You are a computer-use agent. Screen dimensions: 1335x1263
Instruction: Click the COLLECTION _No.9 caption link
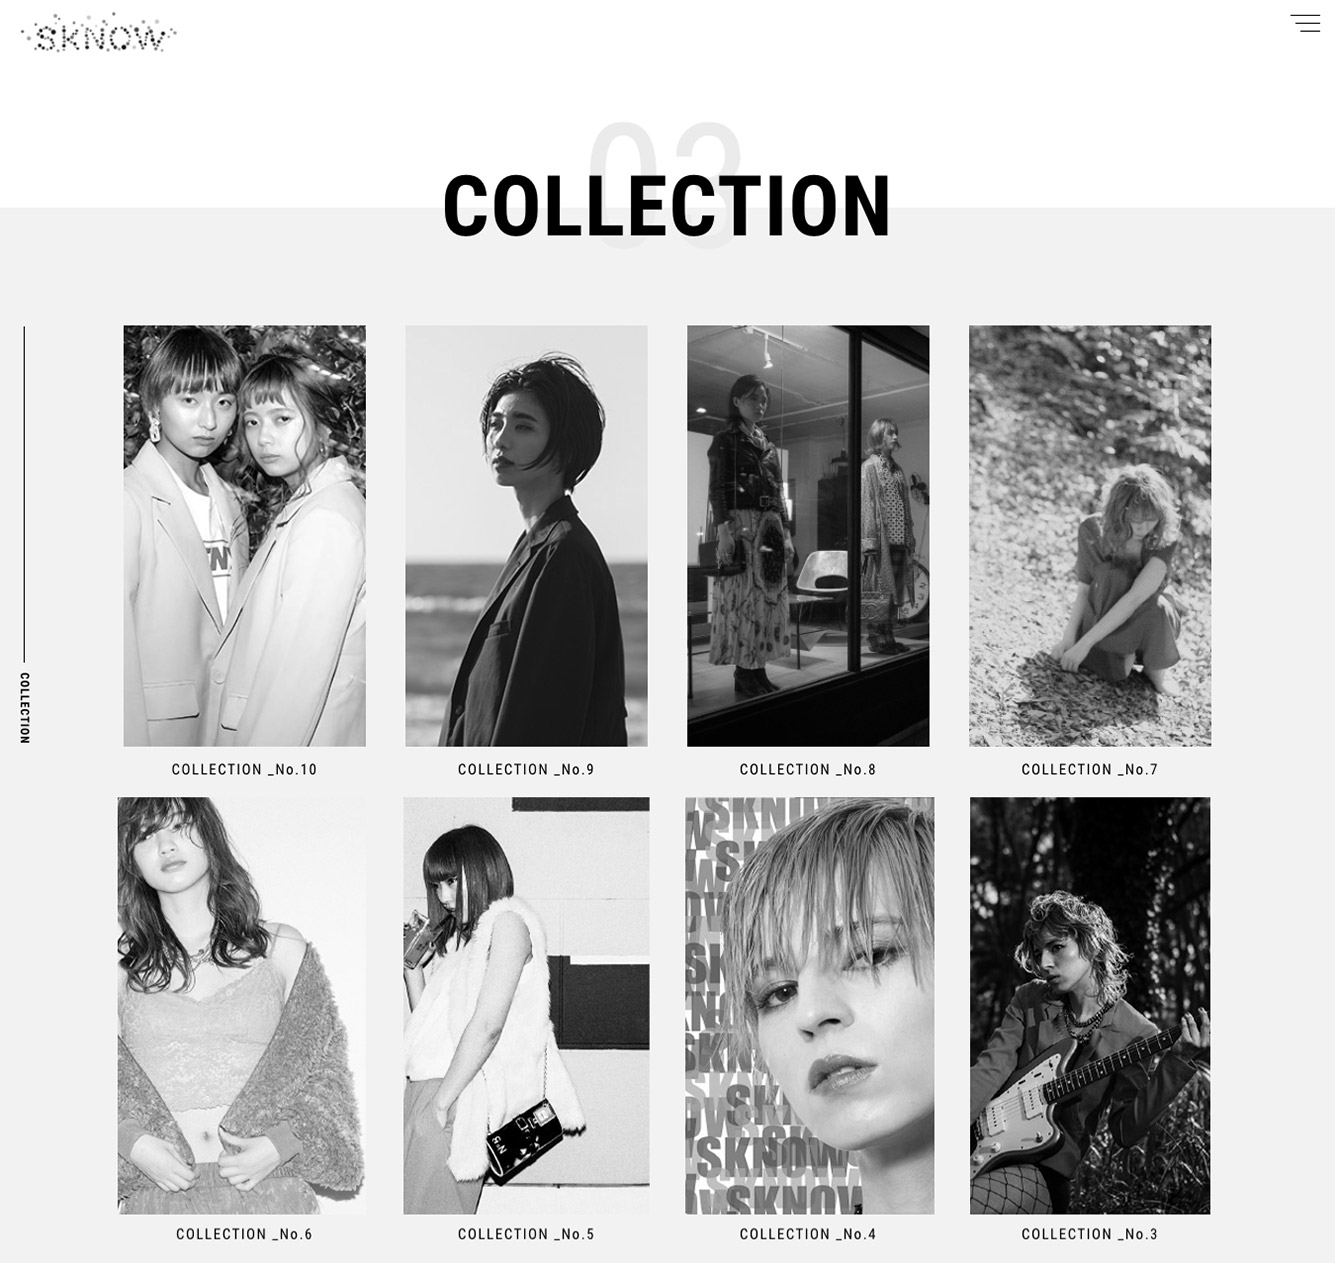526,769
